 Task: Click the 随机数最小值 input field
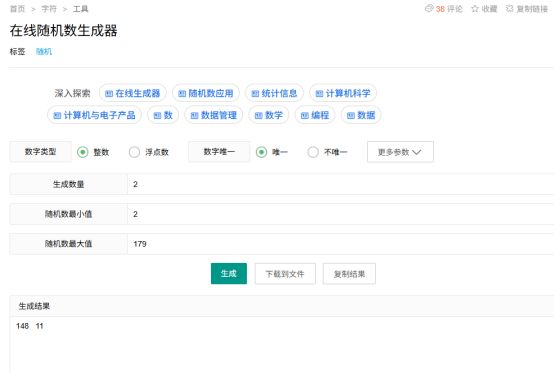click(x=340, y=214)
